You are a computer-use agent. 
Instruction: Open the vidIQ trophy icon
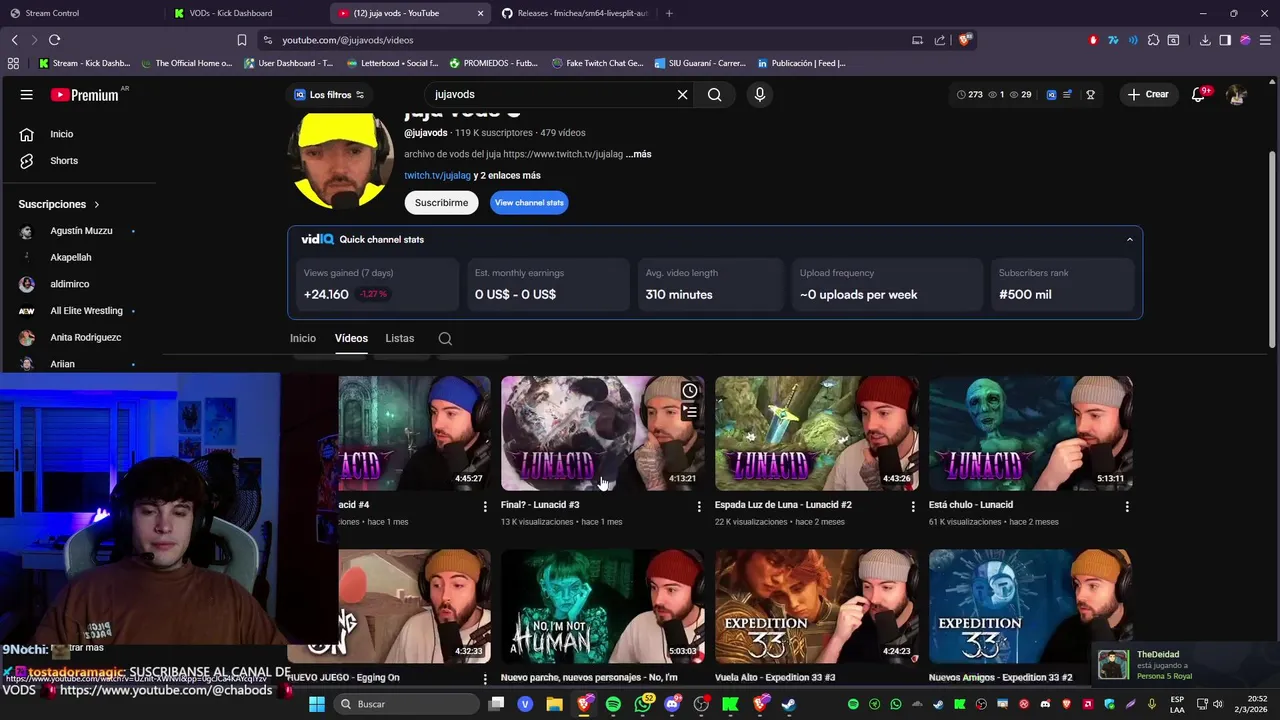point(1090,95)
